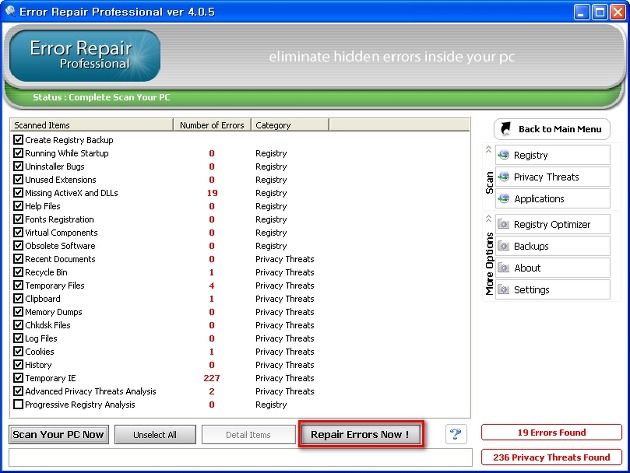
Task: Open the Backups option
Action: pyautogui.click(x=553, y=246)
